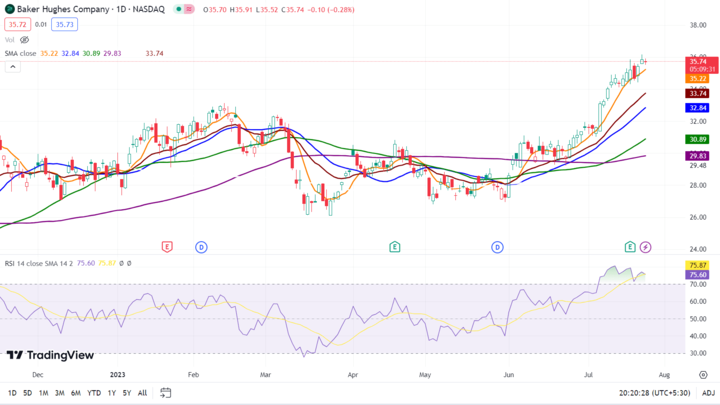Click the brown 33.74 price scale label
Screen dimensions: 720x405
(697, 94)
